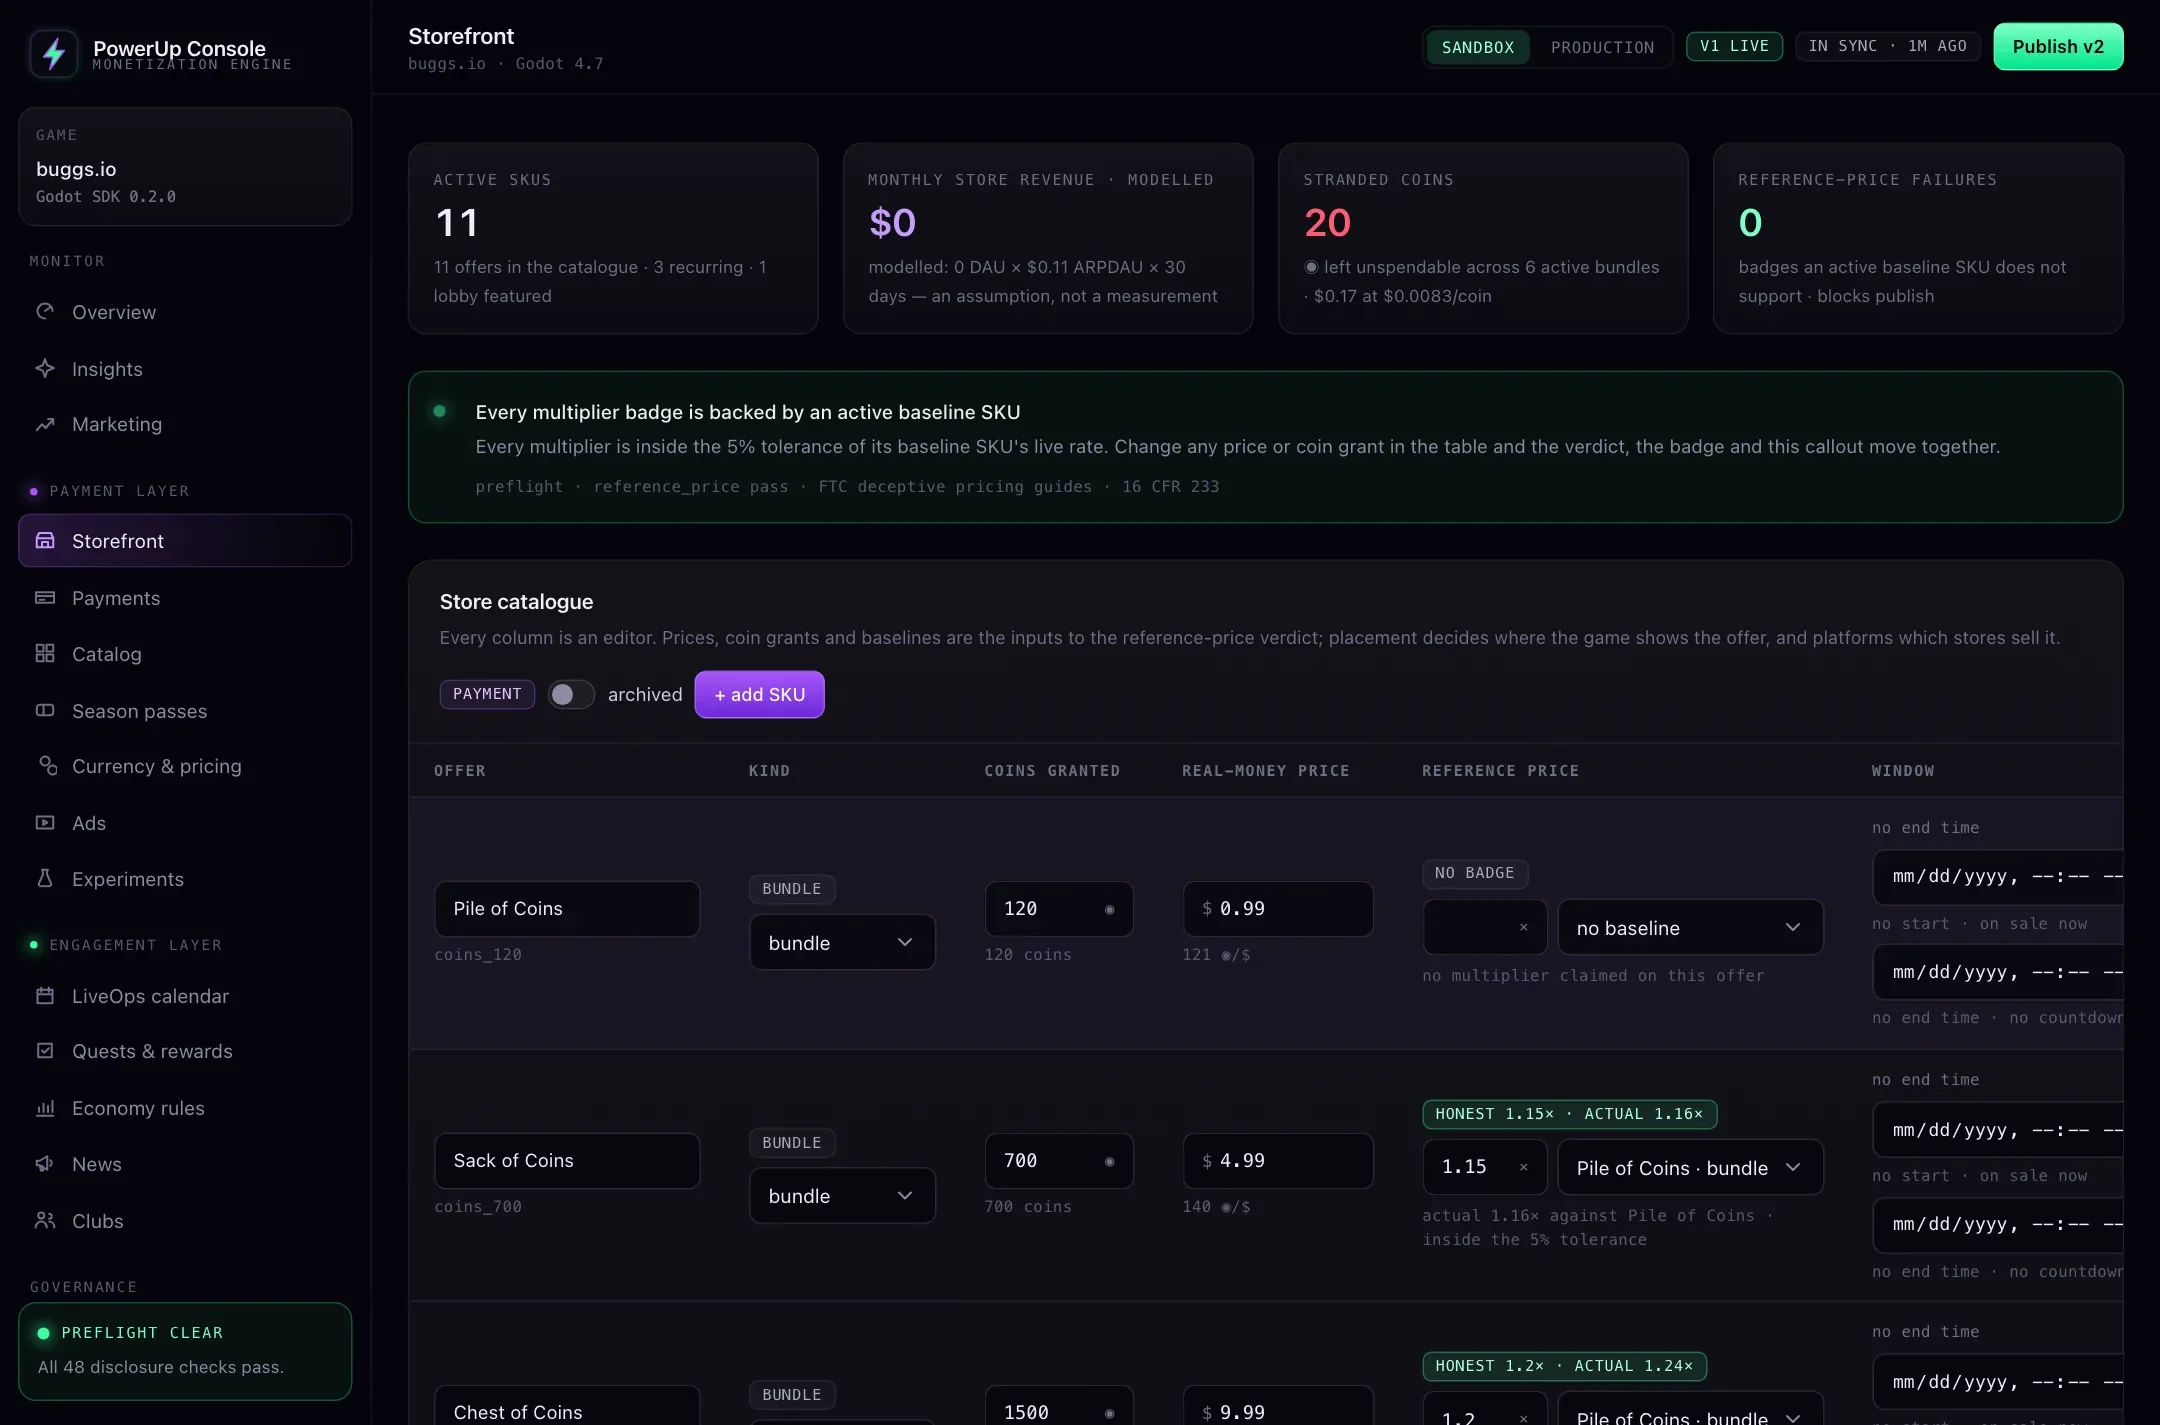2160x1425 pixels.
Task: Open the PREFLIGHT CLEAR governance card
Action: click(x=185, y=1351)
